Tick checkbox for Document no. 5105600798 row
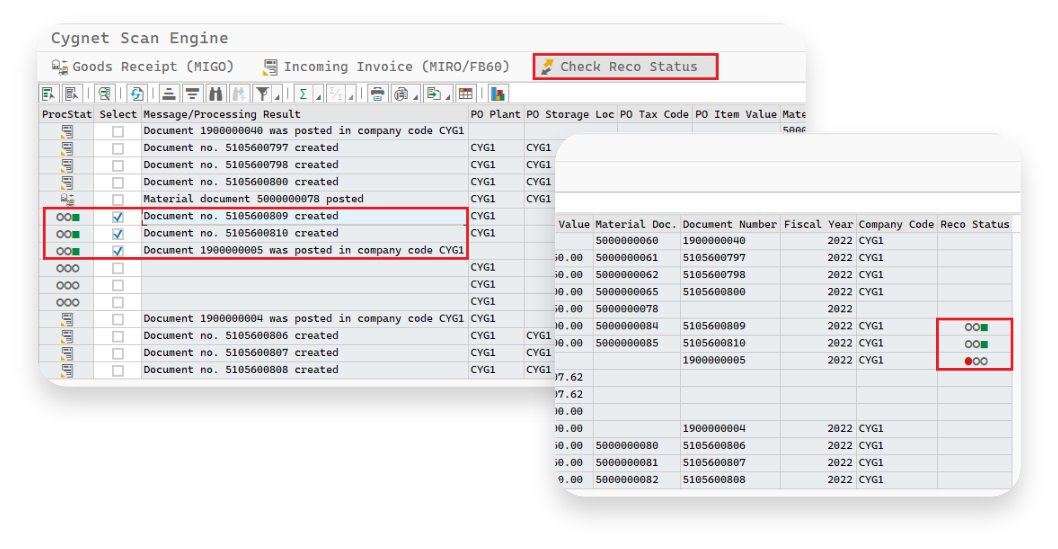 tap(118, 165)
